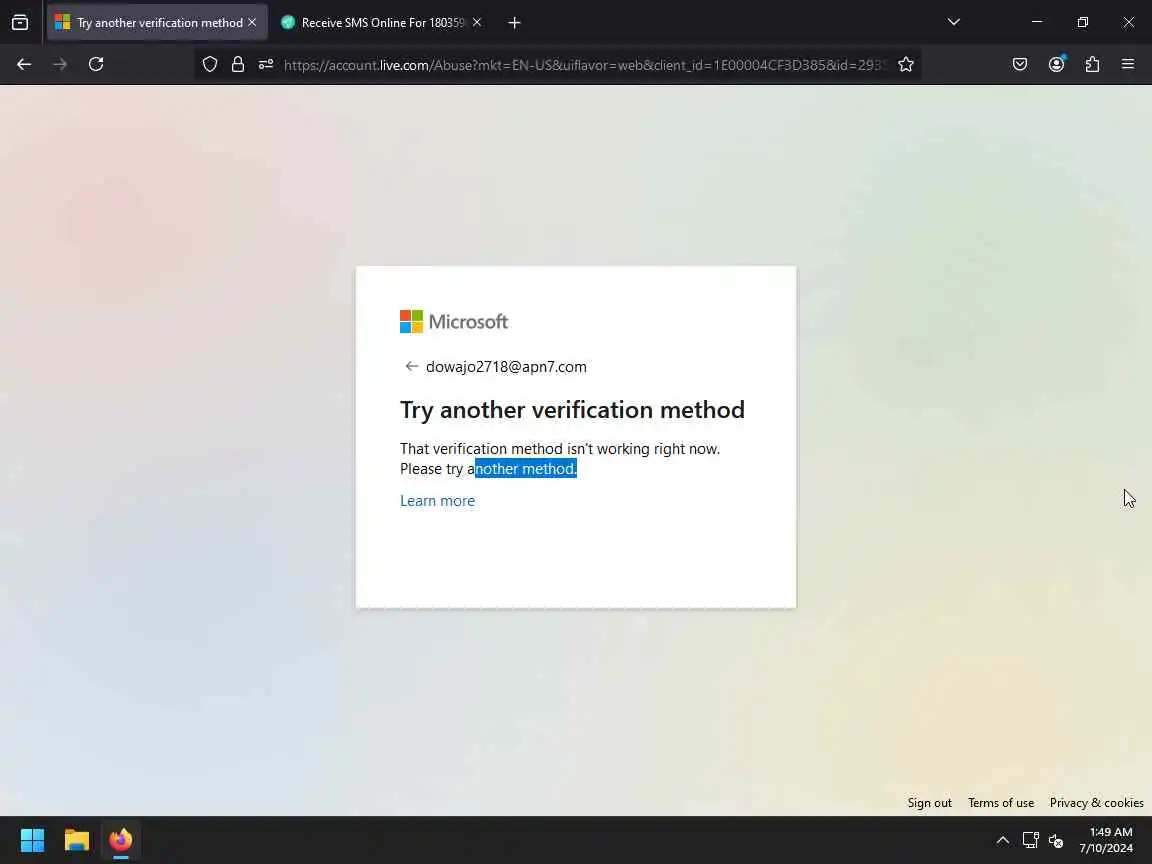The height and width of the screenshot is (864, 1152).
Task: Open the Learn more link
Action: (x=437, y=501)
